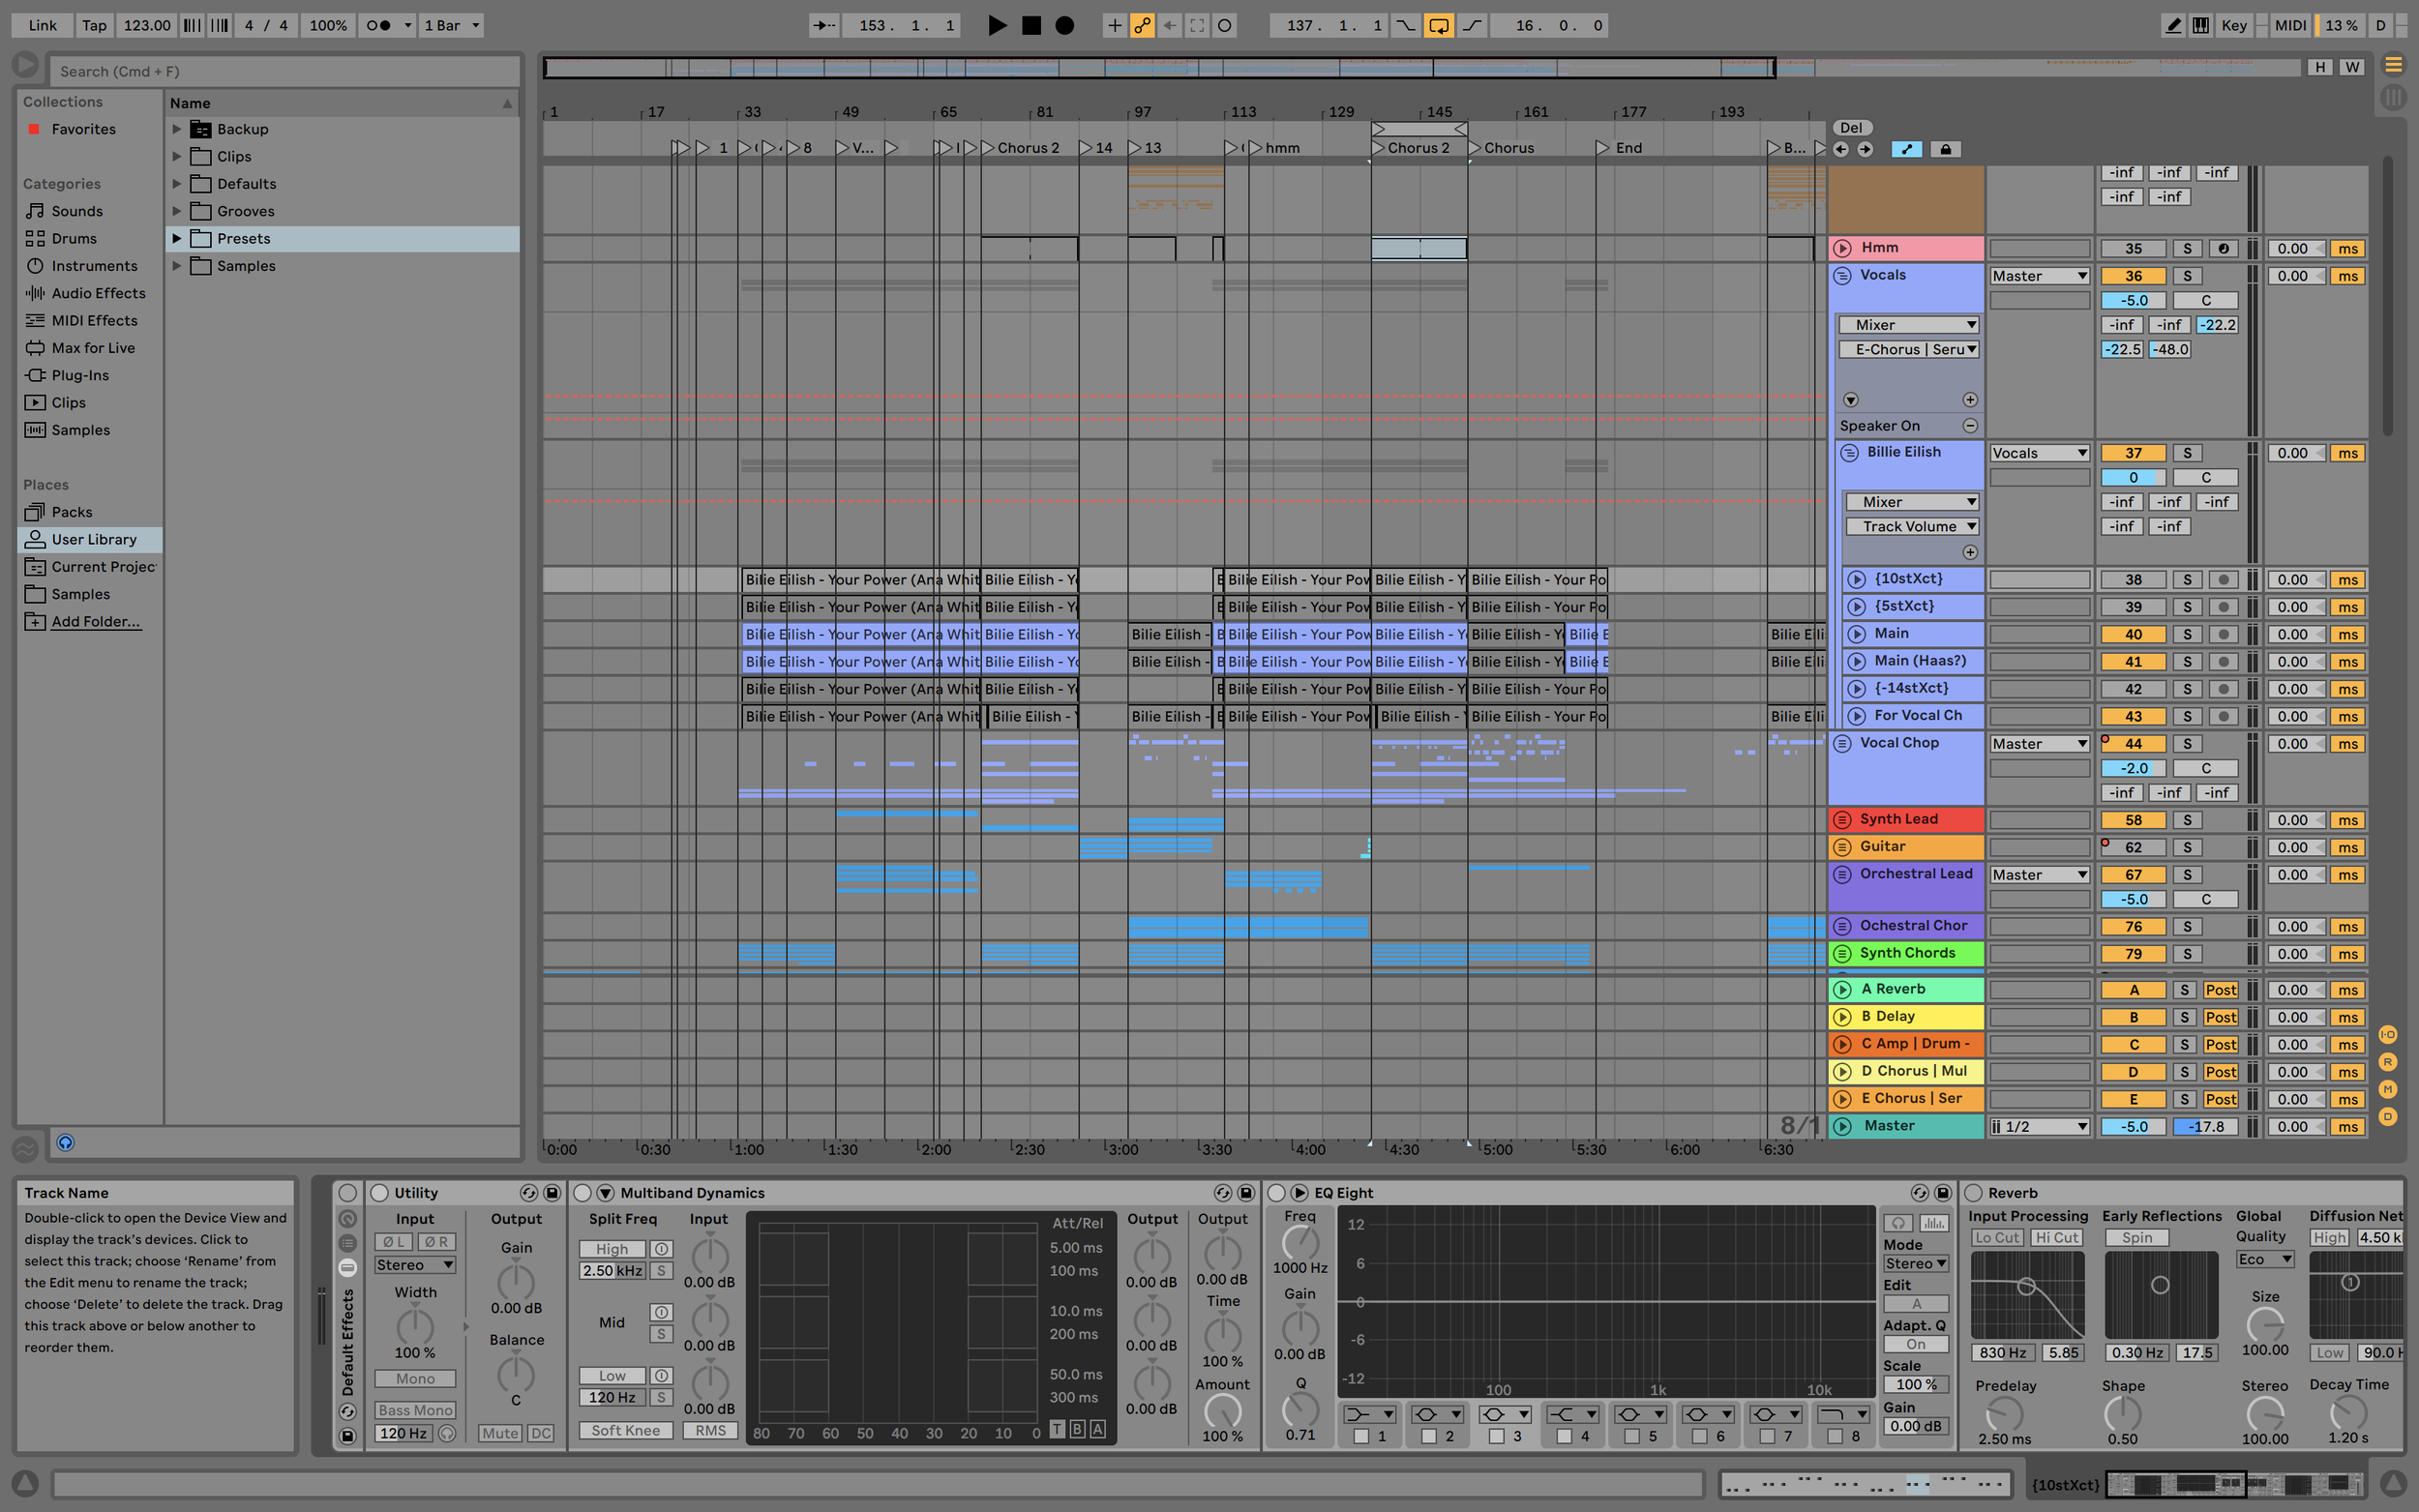Open EQ Eight Mode Stereo dropdown
The image size is (2419, 1512).
[x=1915, y=1264]
